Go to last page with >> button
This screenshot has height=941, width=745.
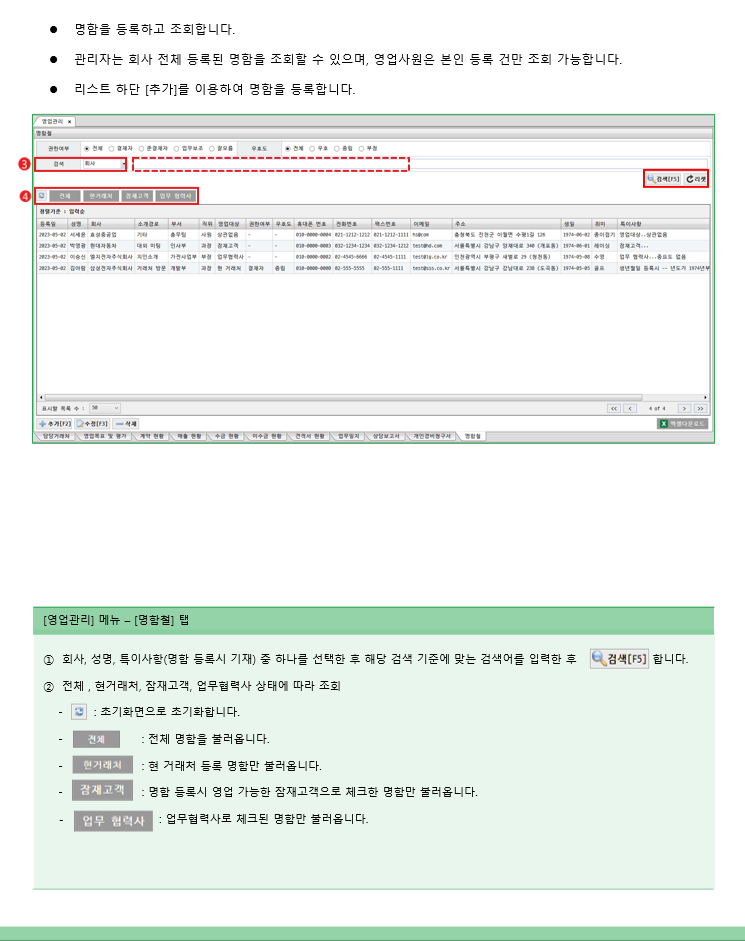pos(700,408)
